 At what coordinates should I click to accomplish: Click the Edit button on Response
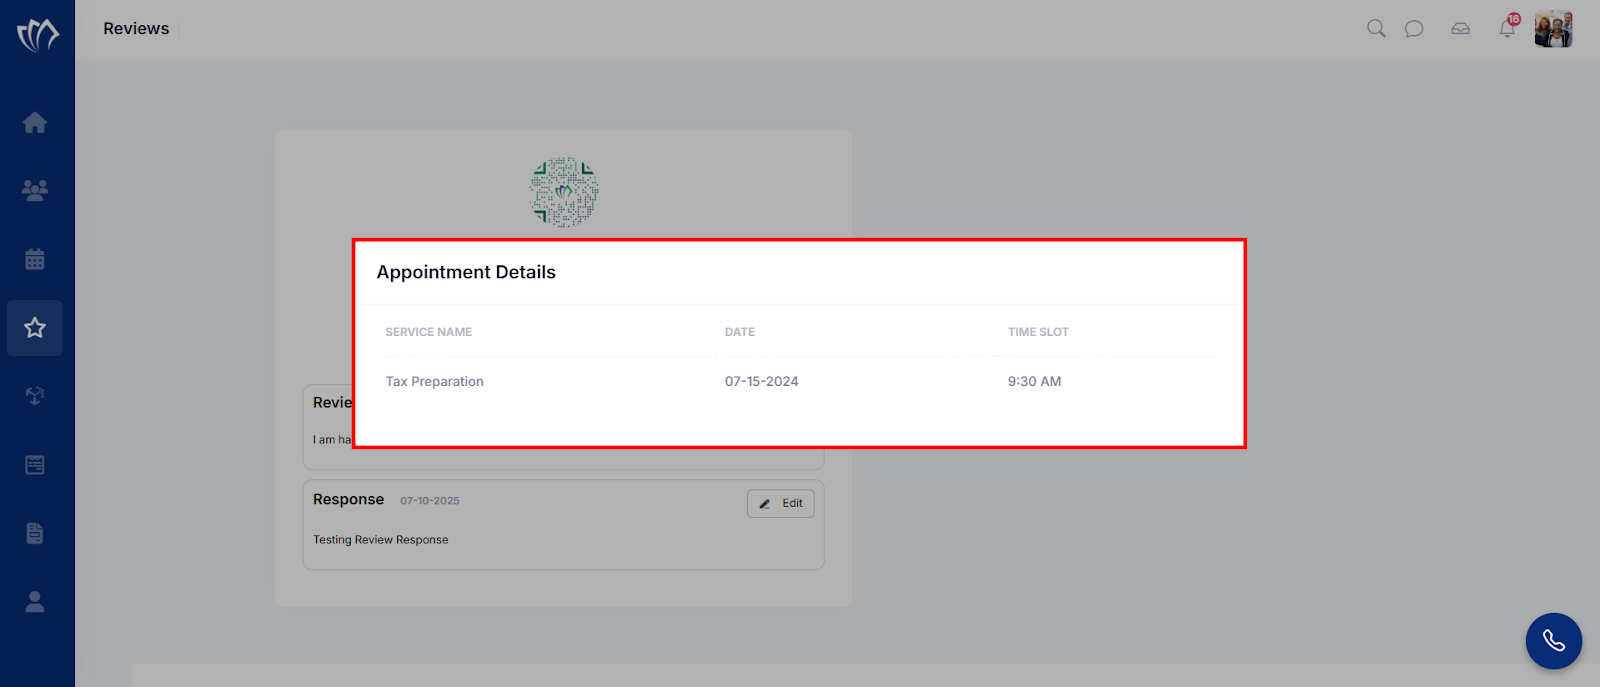pos(781,503)
